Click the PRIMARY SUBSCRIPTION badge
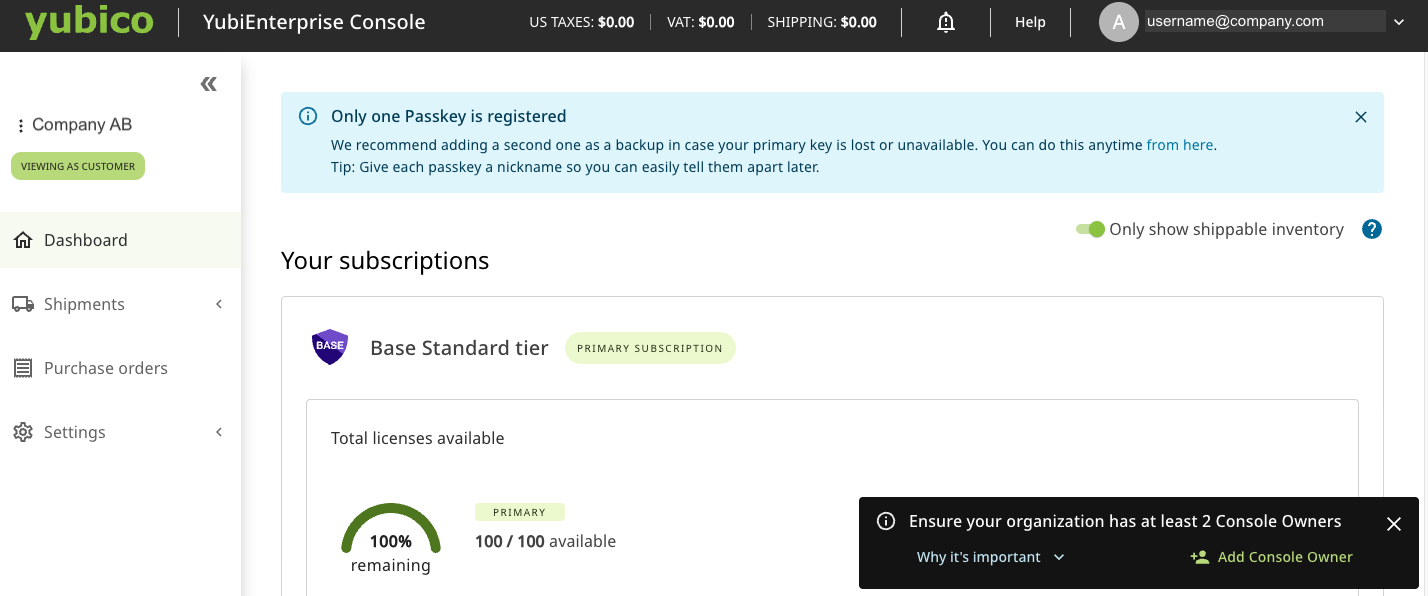Image resolution: width=1428 pixels, height=596 pixels. click(x=650, y=348)
